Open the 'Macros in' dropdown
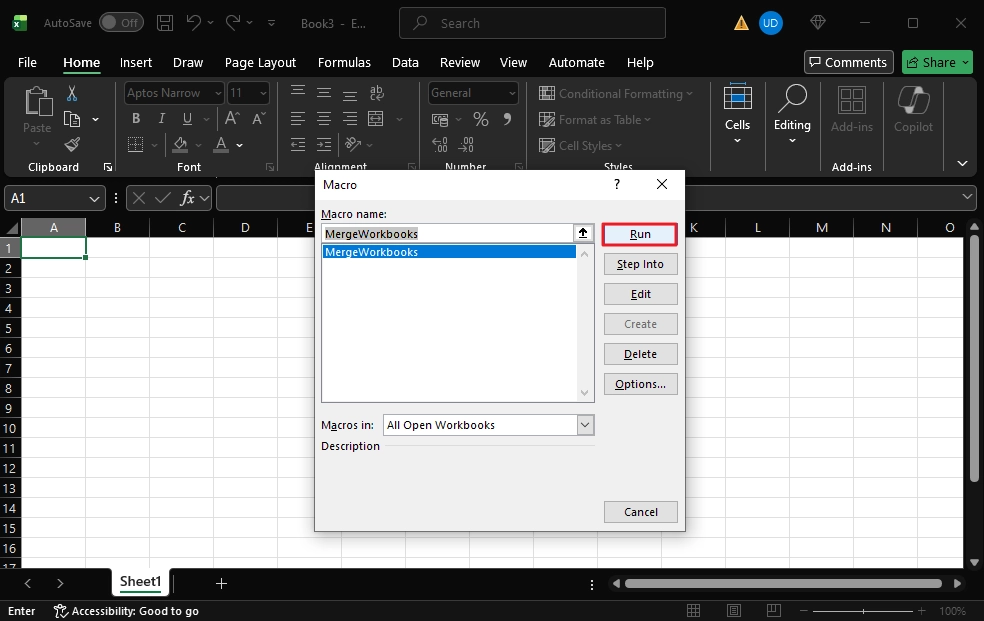984x621 pixels. (x=585, y=425)
